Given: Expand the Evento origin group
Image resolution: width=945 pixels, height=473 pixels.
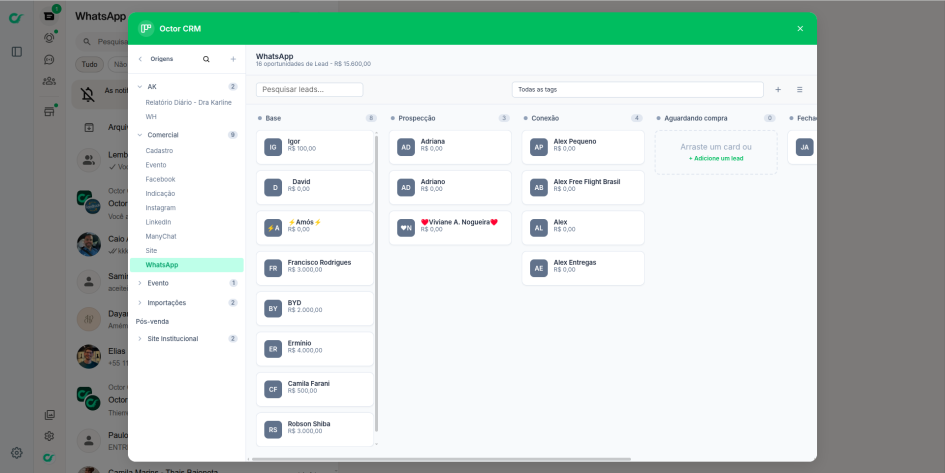Looking at the screenshot, I should pos(139,283).
